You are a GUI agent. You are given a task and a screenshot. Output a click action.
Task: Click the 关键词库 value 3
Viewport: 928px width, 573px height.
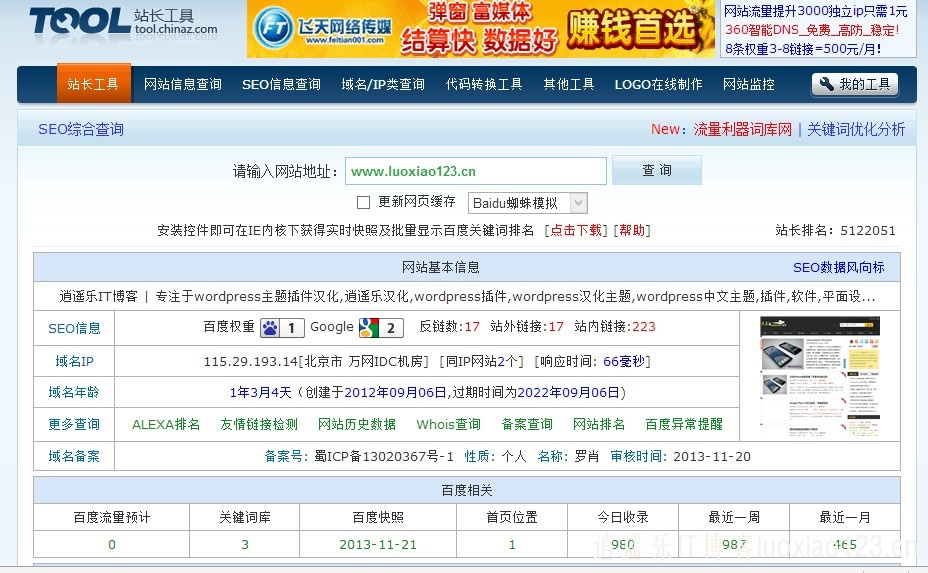tap(244, 545)
